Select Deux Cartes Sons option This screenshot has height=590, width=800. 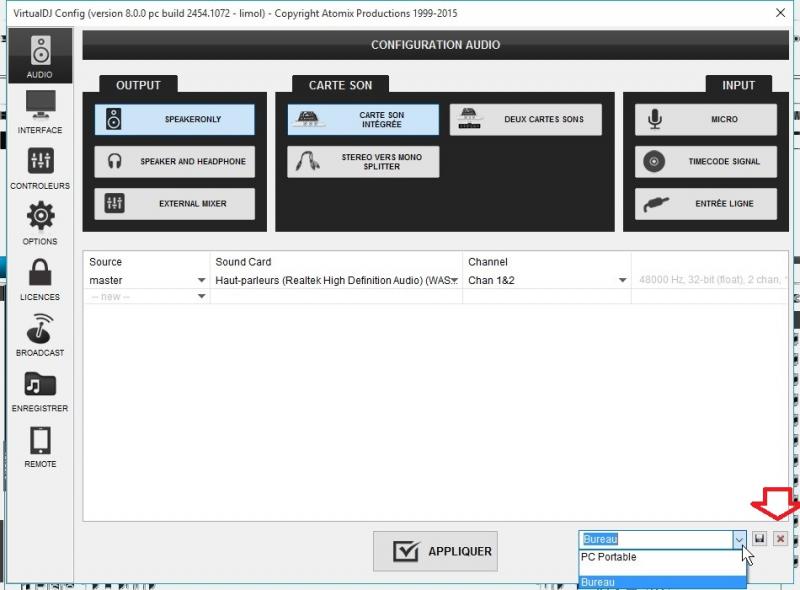[525, 120]
